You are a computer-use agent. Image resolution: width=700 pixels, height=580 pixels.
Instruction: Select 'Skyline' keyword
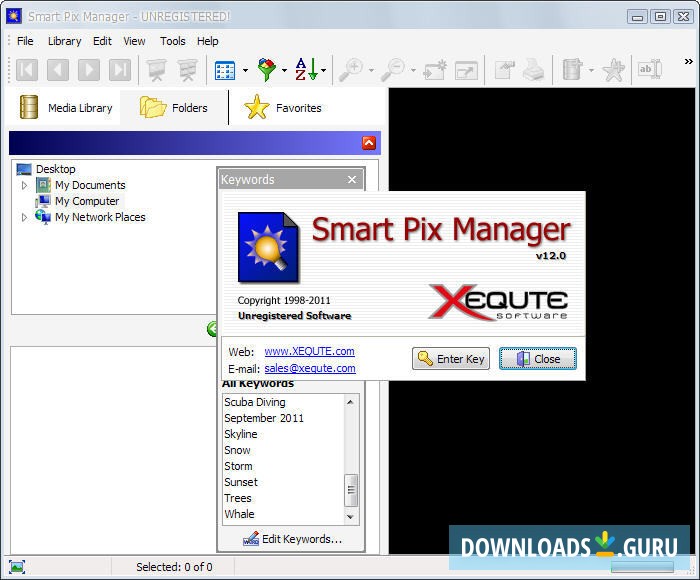point(241,434)
